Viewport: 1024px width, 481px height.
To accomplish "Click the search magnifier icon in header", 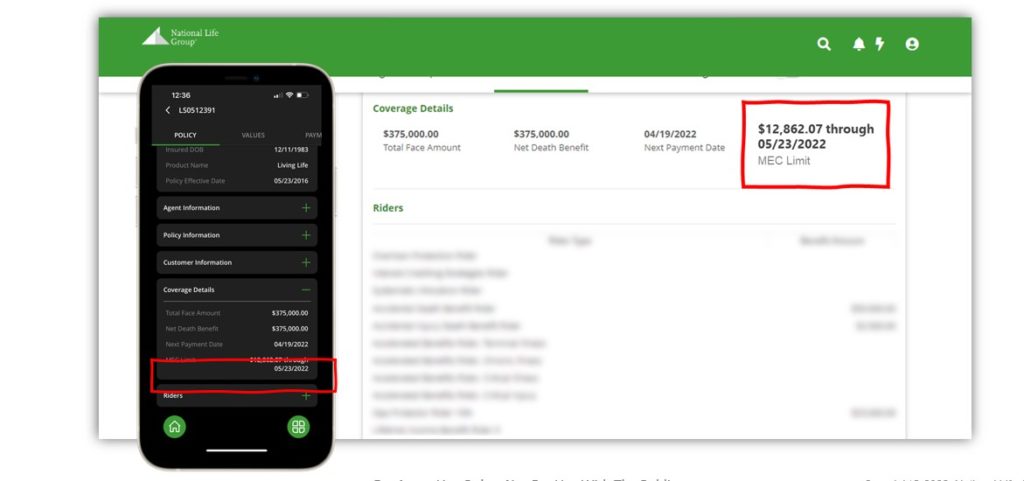I will [824, 44].
